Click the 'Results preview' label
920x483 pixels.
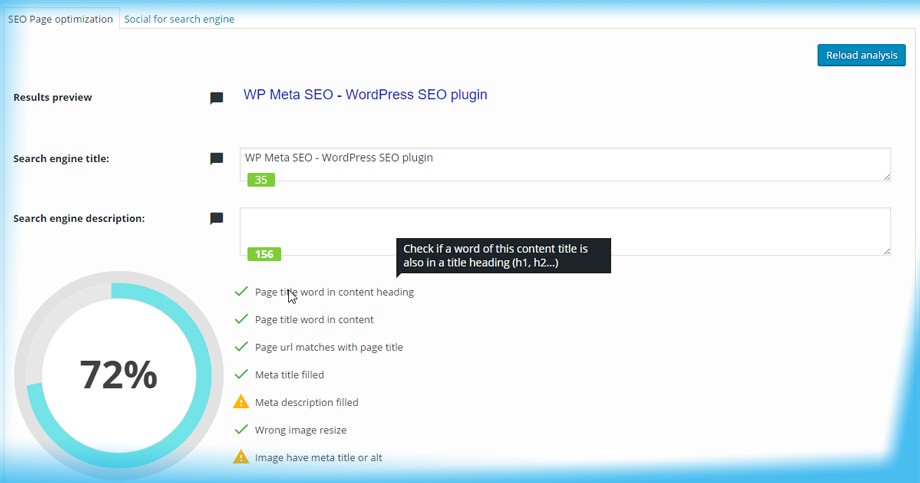click(x=53, y=97)
